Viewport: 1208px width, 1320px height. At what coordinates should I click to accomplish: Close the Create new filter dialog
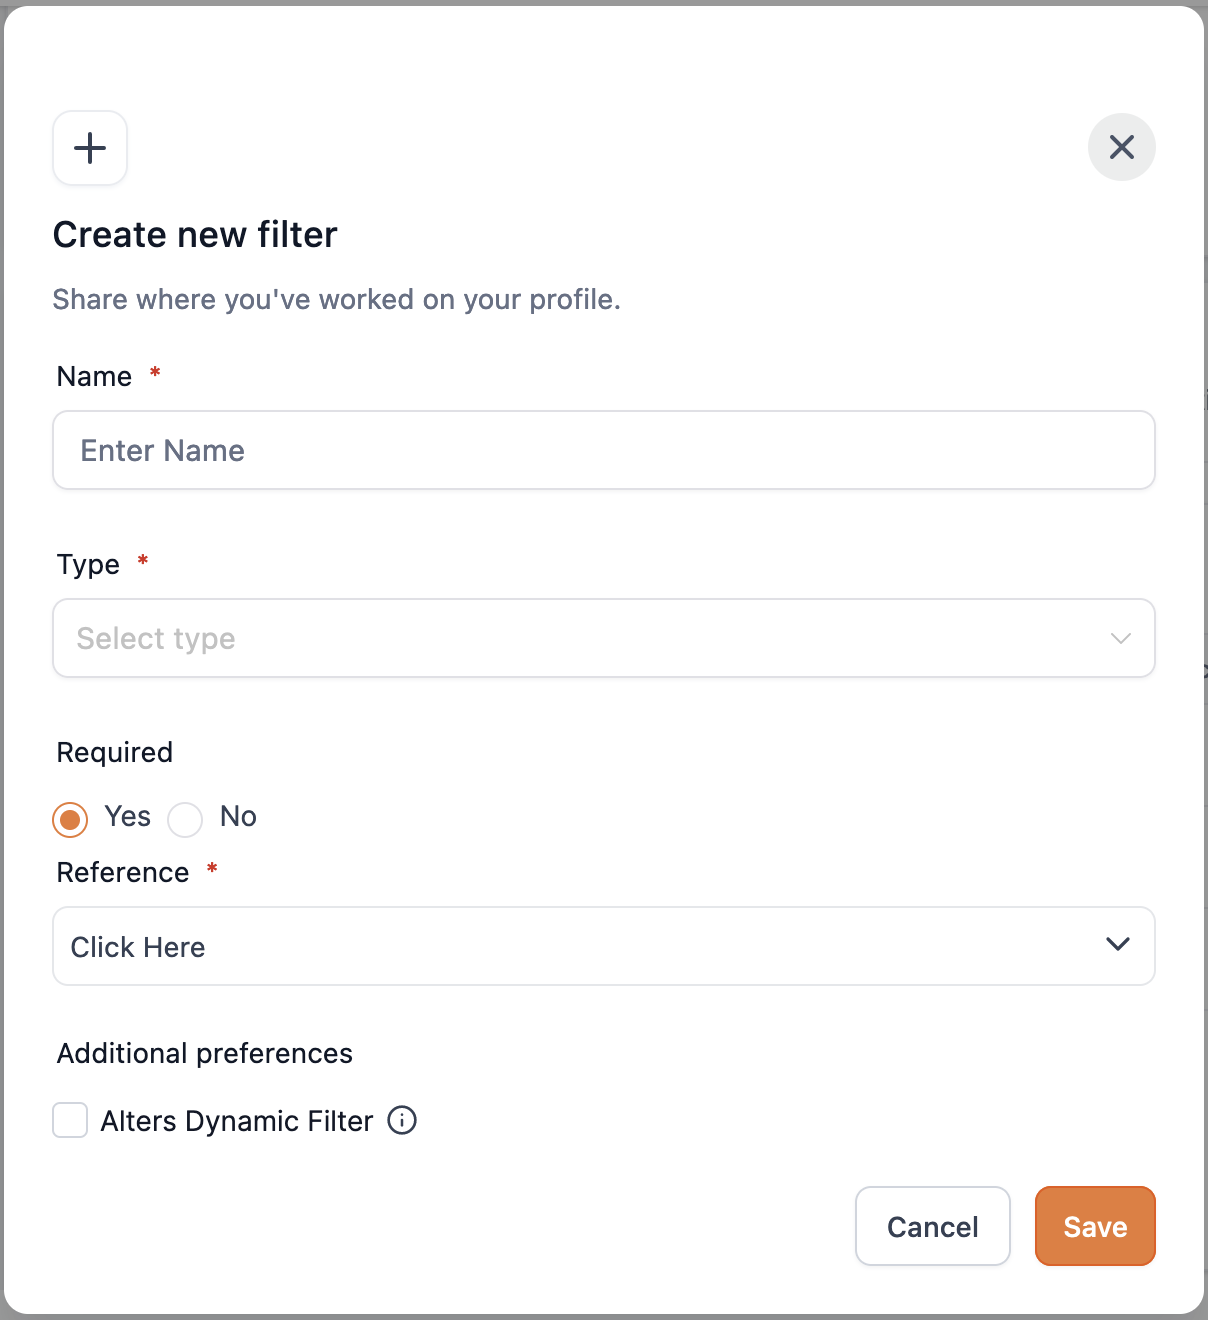click(1121, 147)
